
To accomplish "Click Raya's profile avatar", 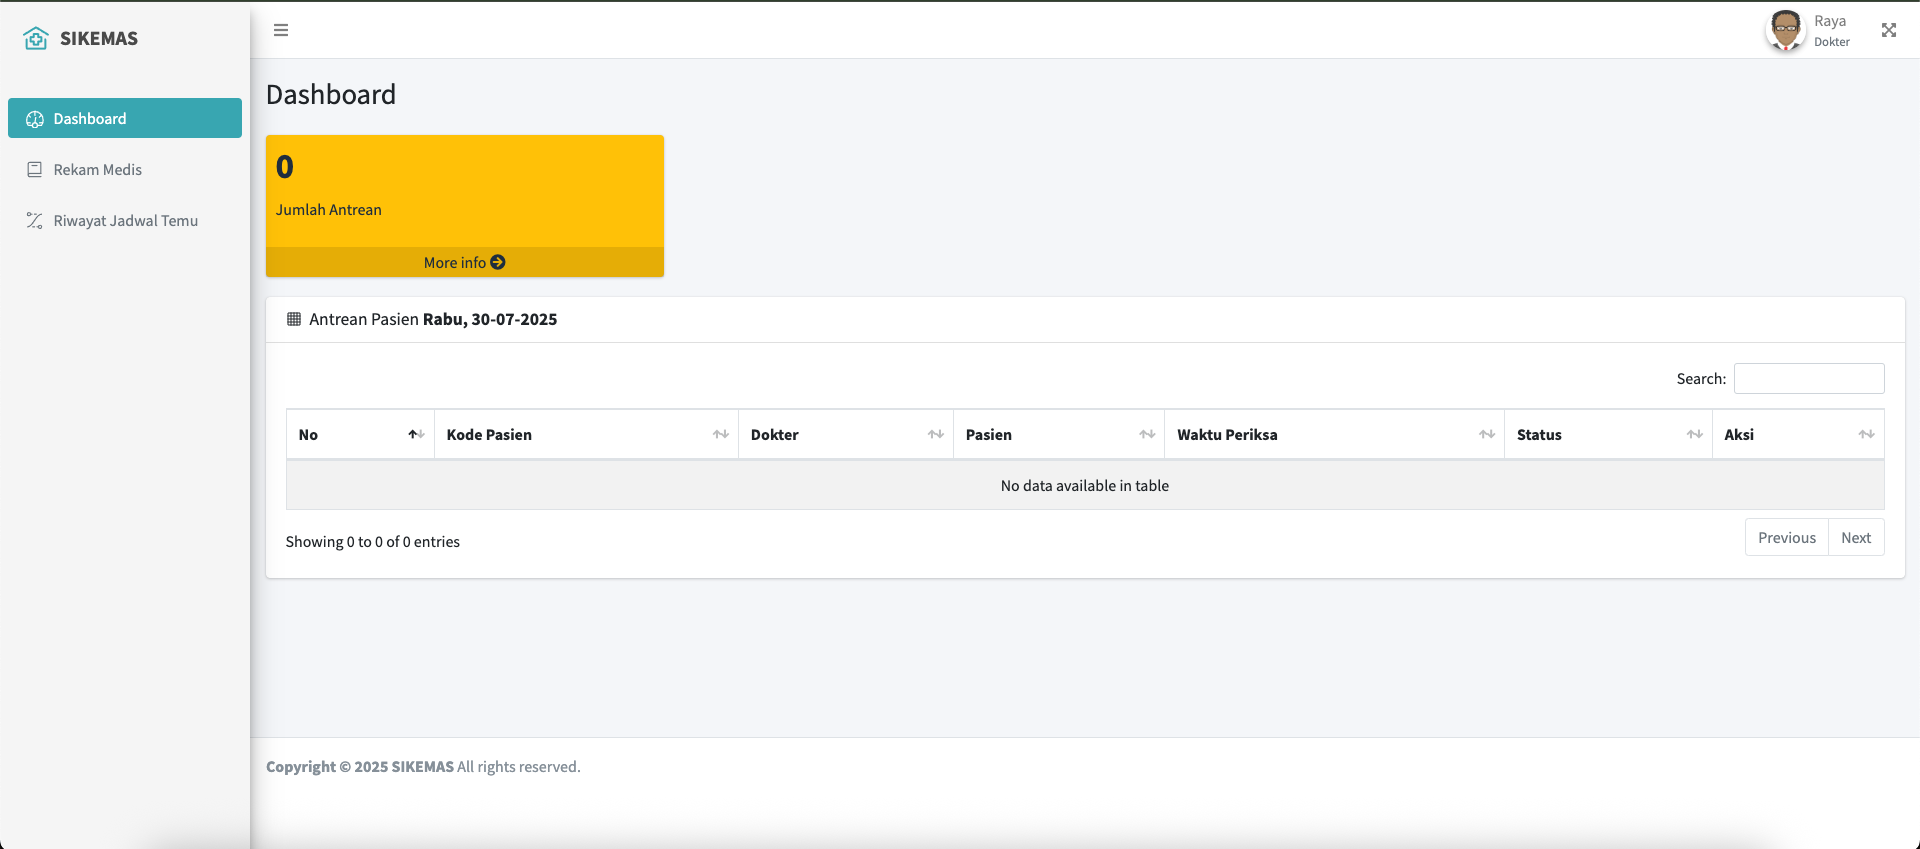I will (x=1785, y=30).
